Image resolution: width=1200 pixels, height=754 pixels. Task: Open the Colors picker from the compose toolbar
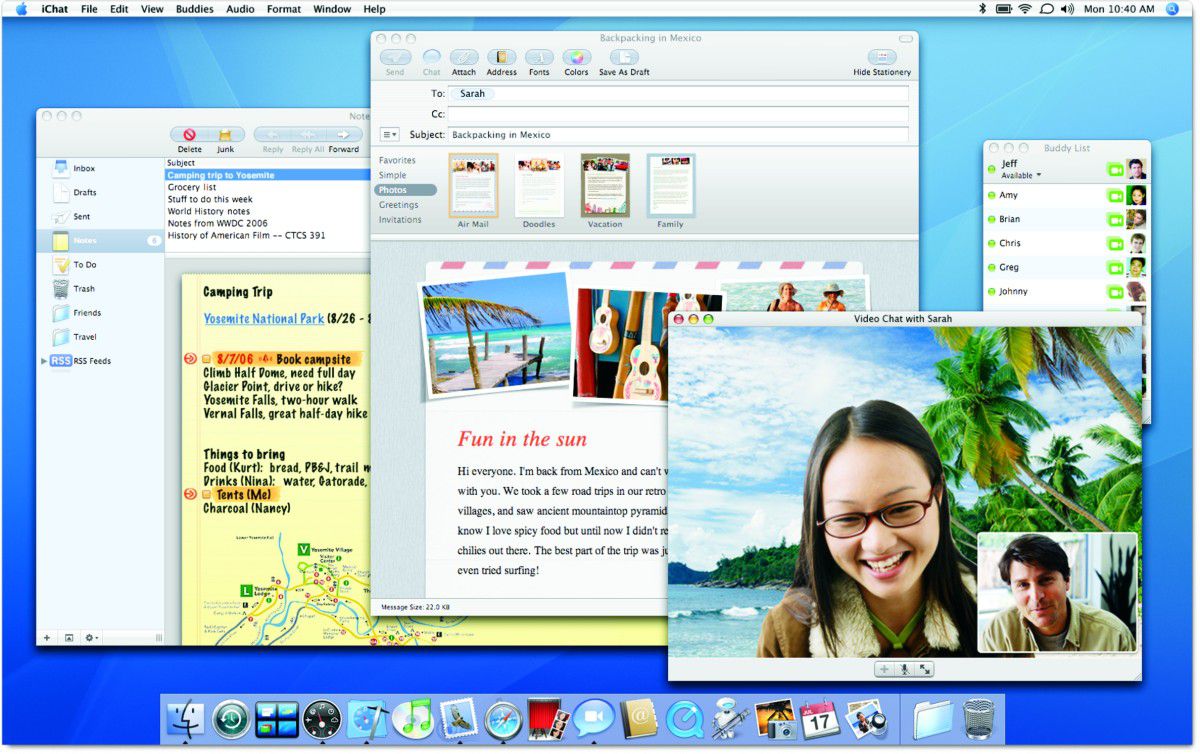pos(577,57)
